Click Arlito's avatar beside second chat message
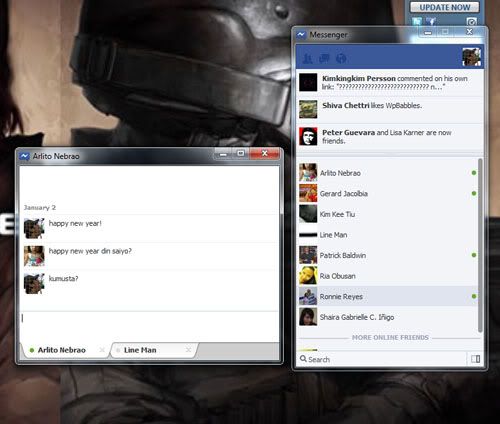Viewport: 500px width, 424px height. pos(34,256)
